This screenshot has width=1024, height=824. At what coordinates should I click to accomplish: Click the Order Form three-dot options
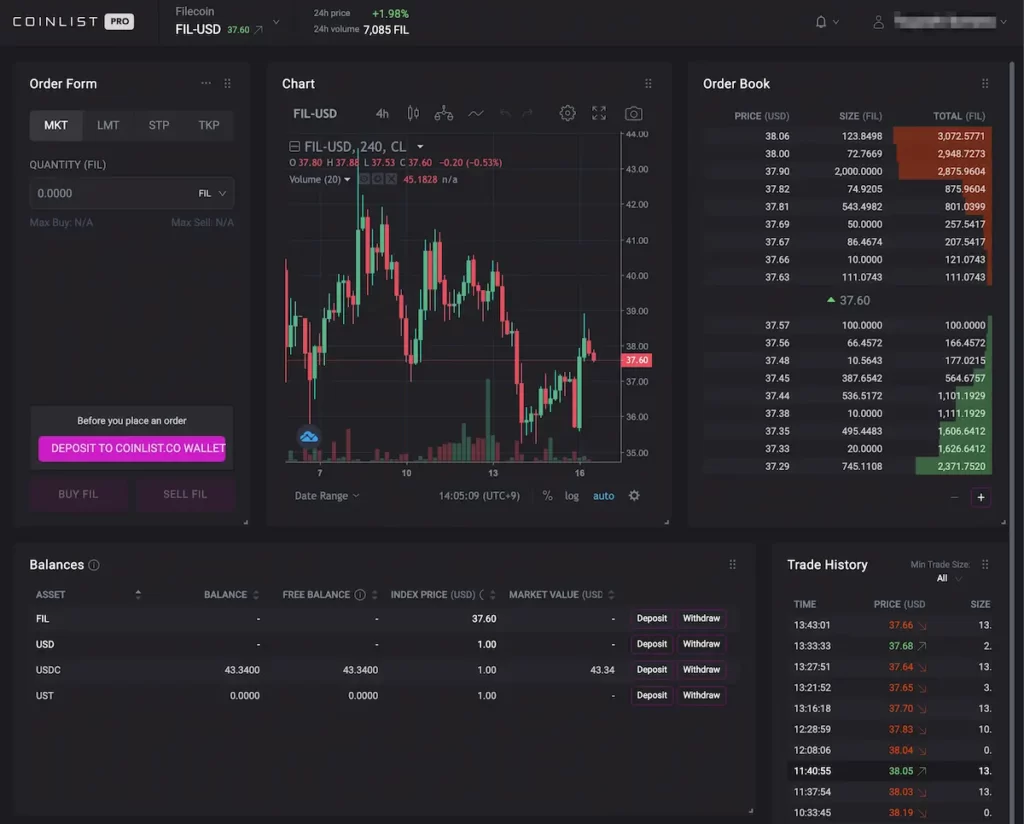[206, 83]
